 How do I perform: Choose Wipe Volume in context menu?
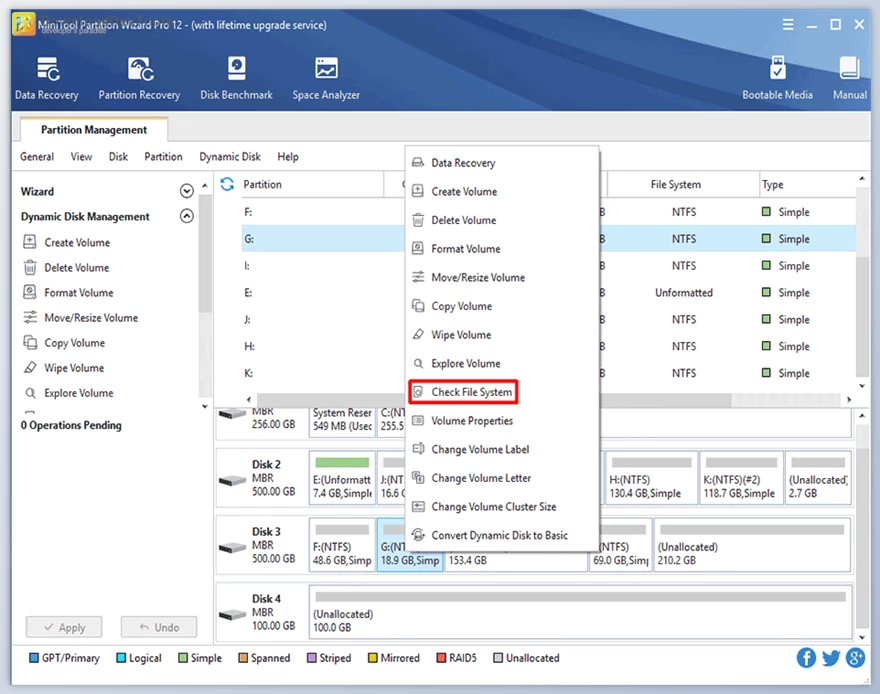tap(502, 334)
